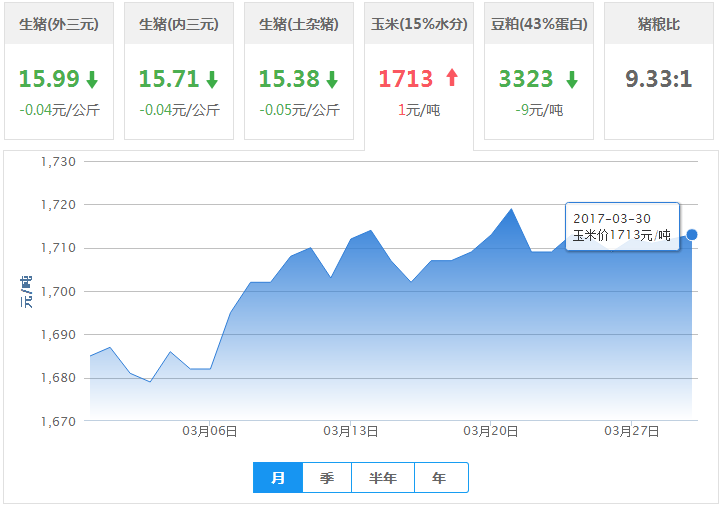Click the -9元/吨 change text
Screen dimensions: 723x508
[539, 110]
